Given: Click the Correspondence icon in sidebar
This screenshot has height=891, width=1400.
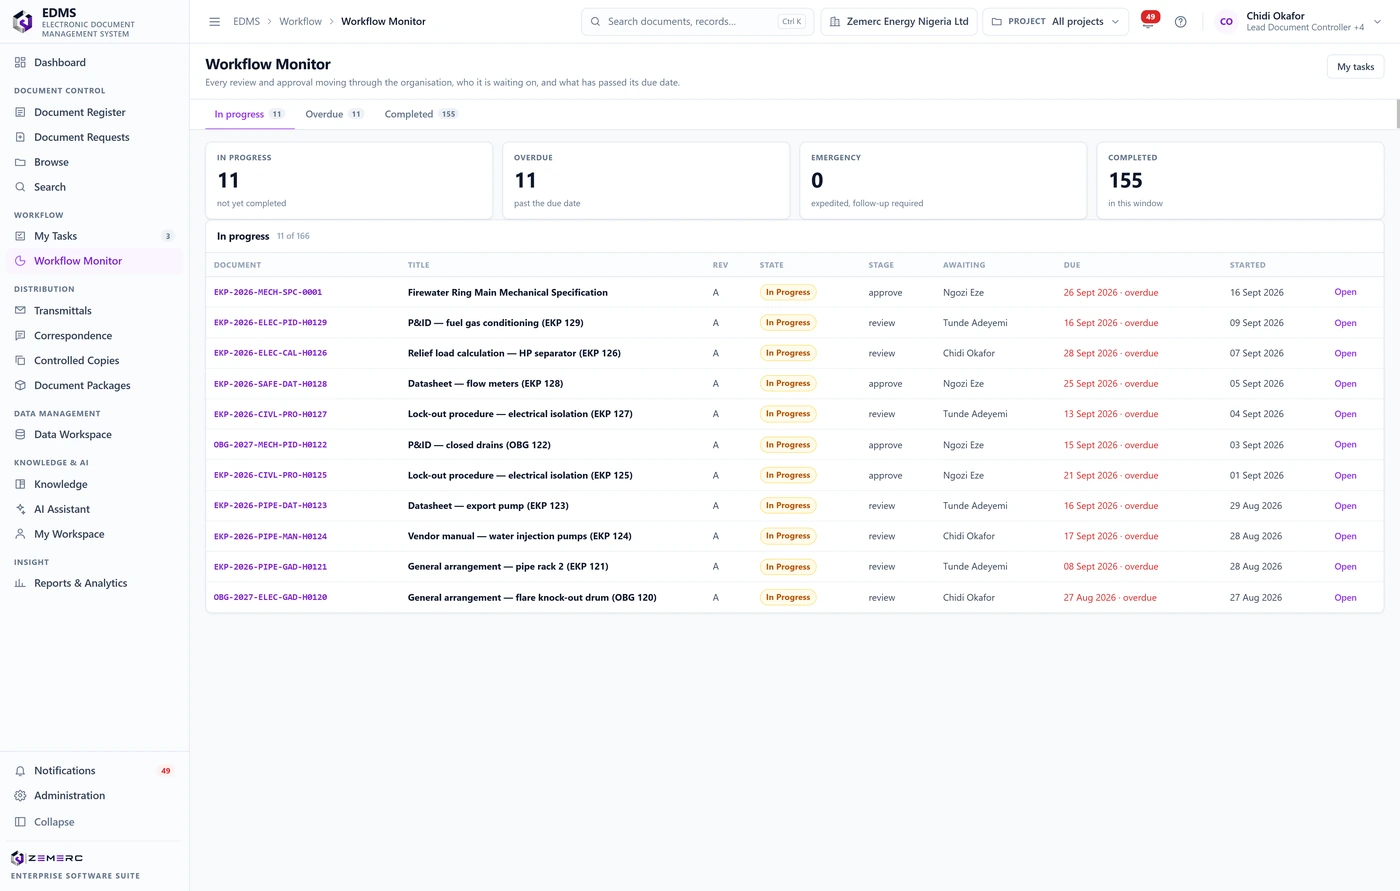Looking at the screenshot, I should (x=20, y=336).
